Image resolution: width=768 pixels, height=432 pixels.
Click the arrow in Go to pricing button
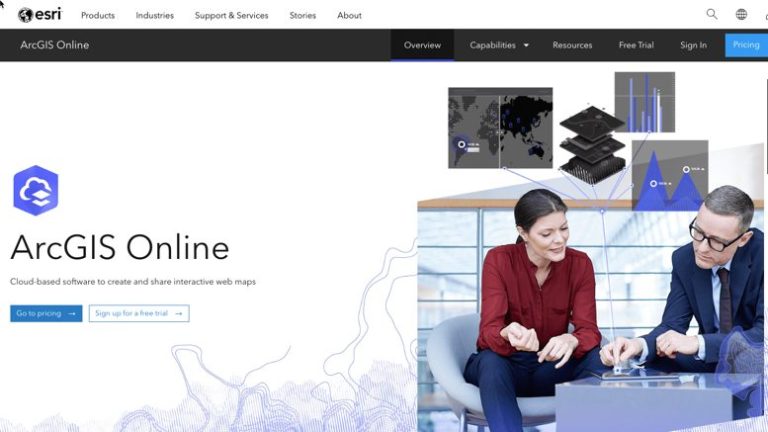[x=72, y=313]
